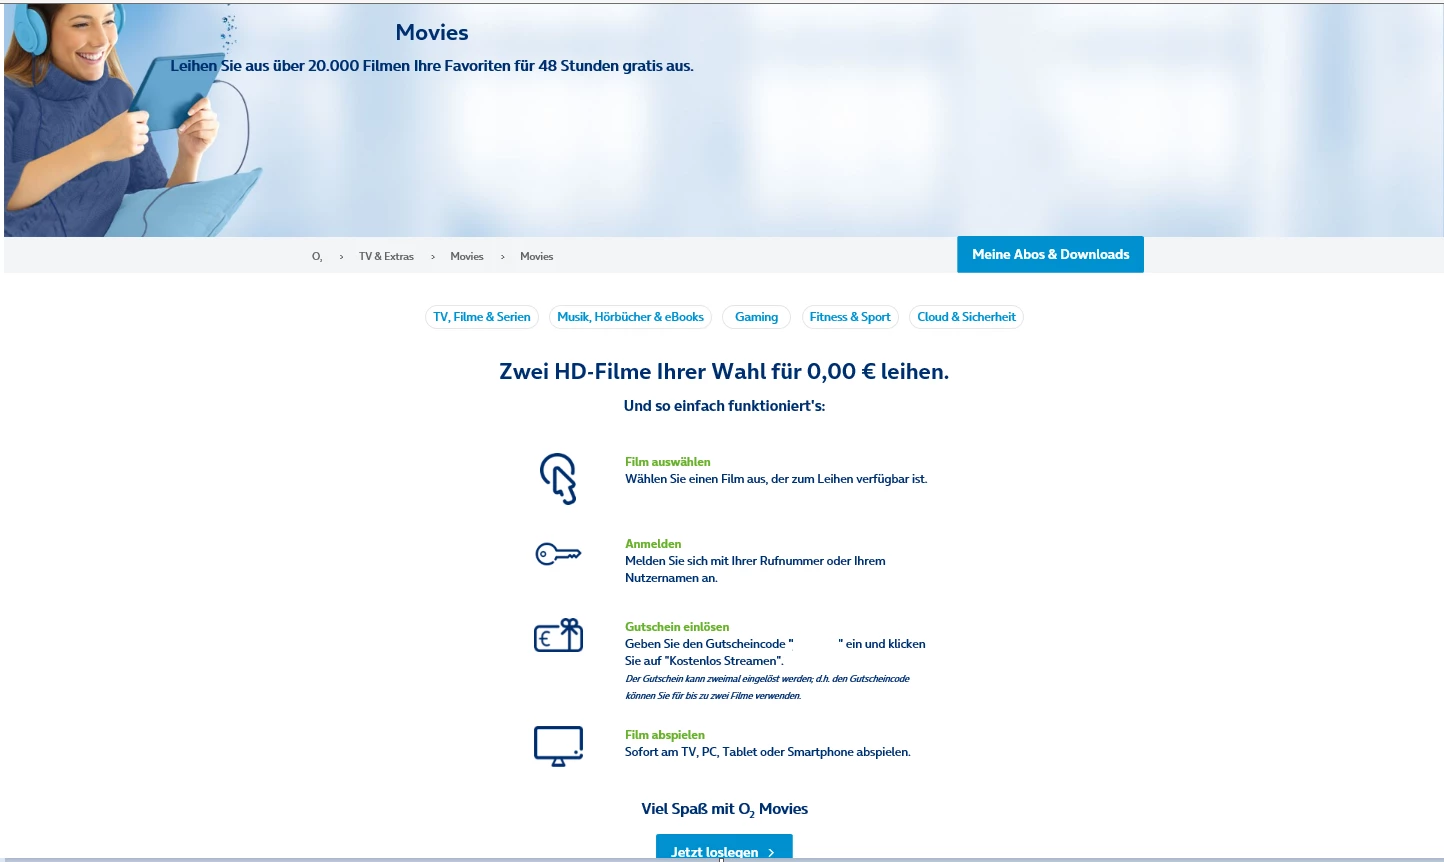The width and height of the screenshot is (1444, 862).
Task: Switch to the Gaming category
Action: point(756,317)
